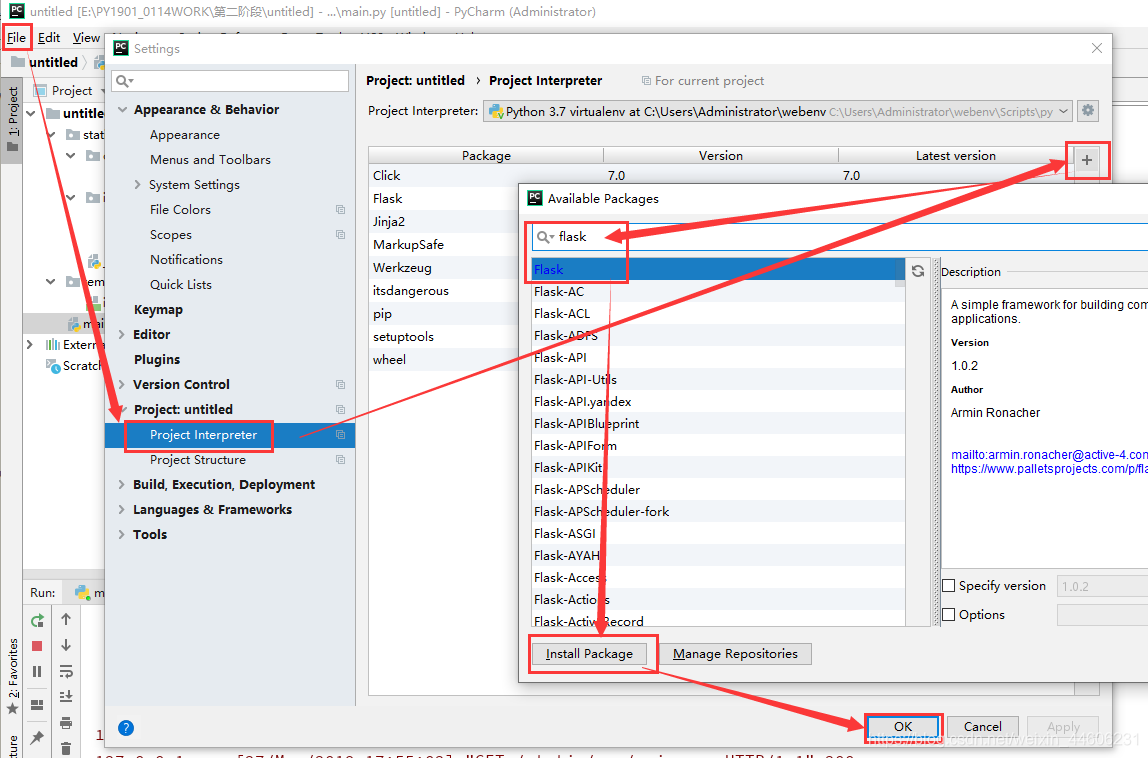Click the Manage Repositories button
The height and width of the screenshot is (758, 1148).
735,653
